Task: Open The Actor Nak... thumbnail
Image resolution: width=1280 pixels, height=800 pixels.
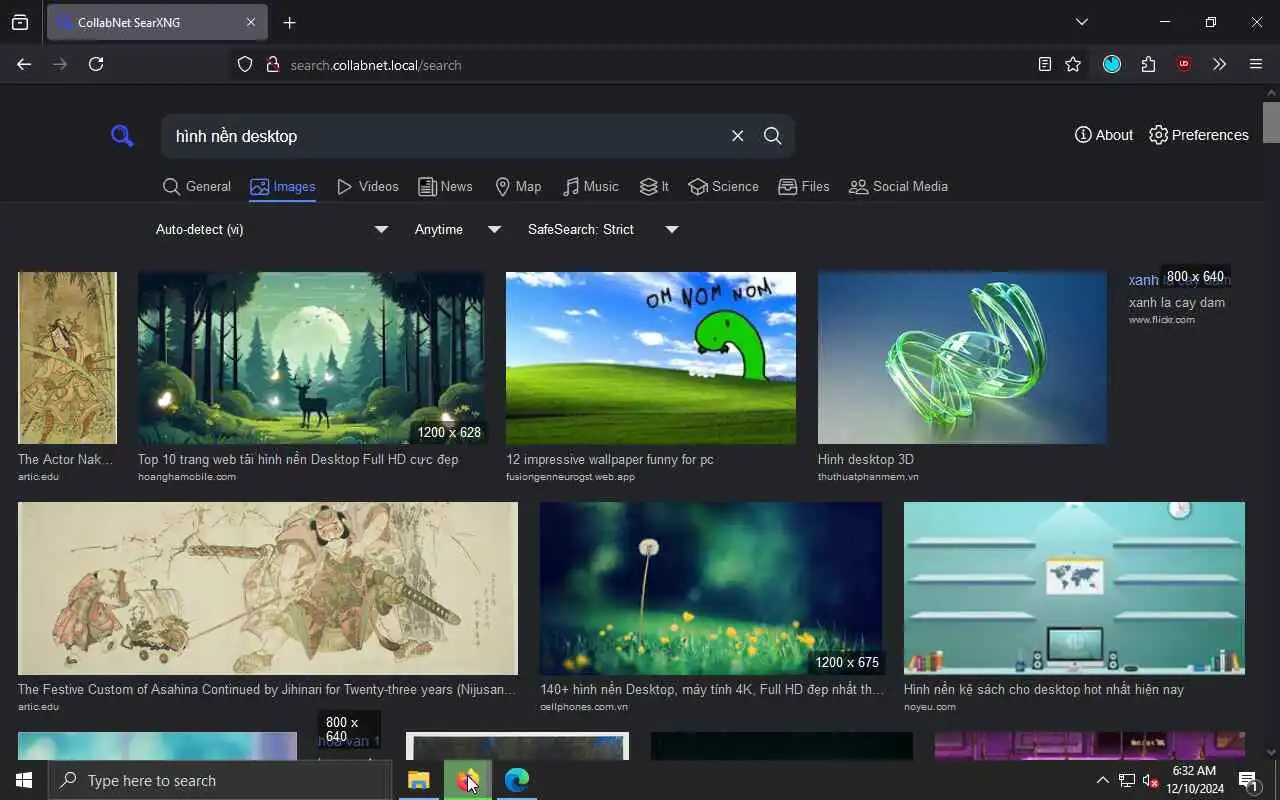Action: (67, 358)
